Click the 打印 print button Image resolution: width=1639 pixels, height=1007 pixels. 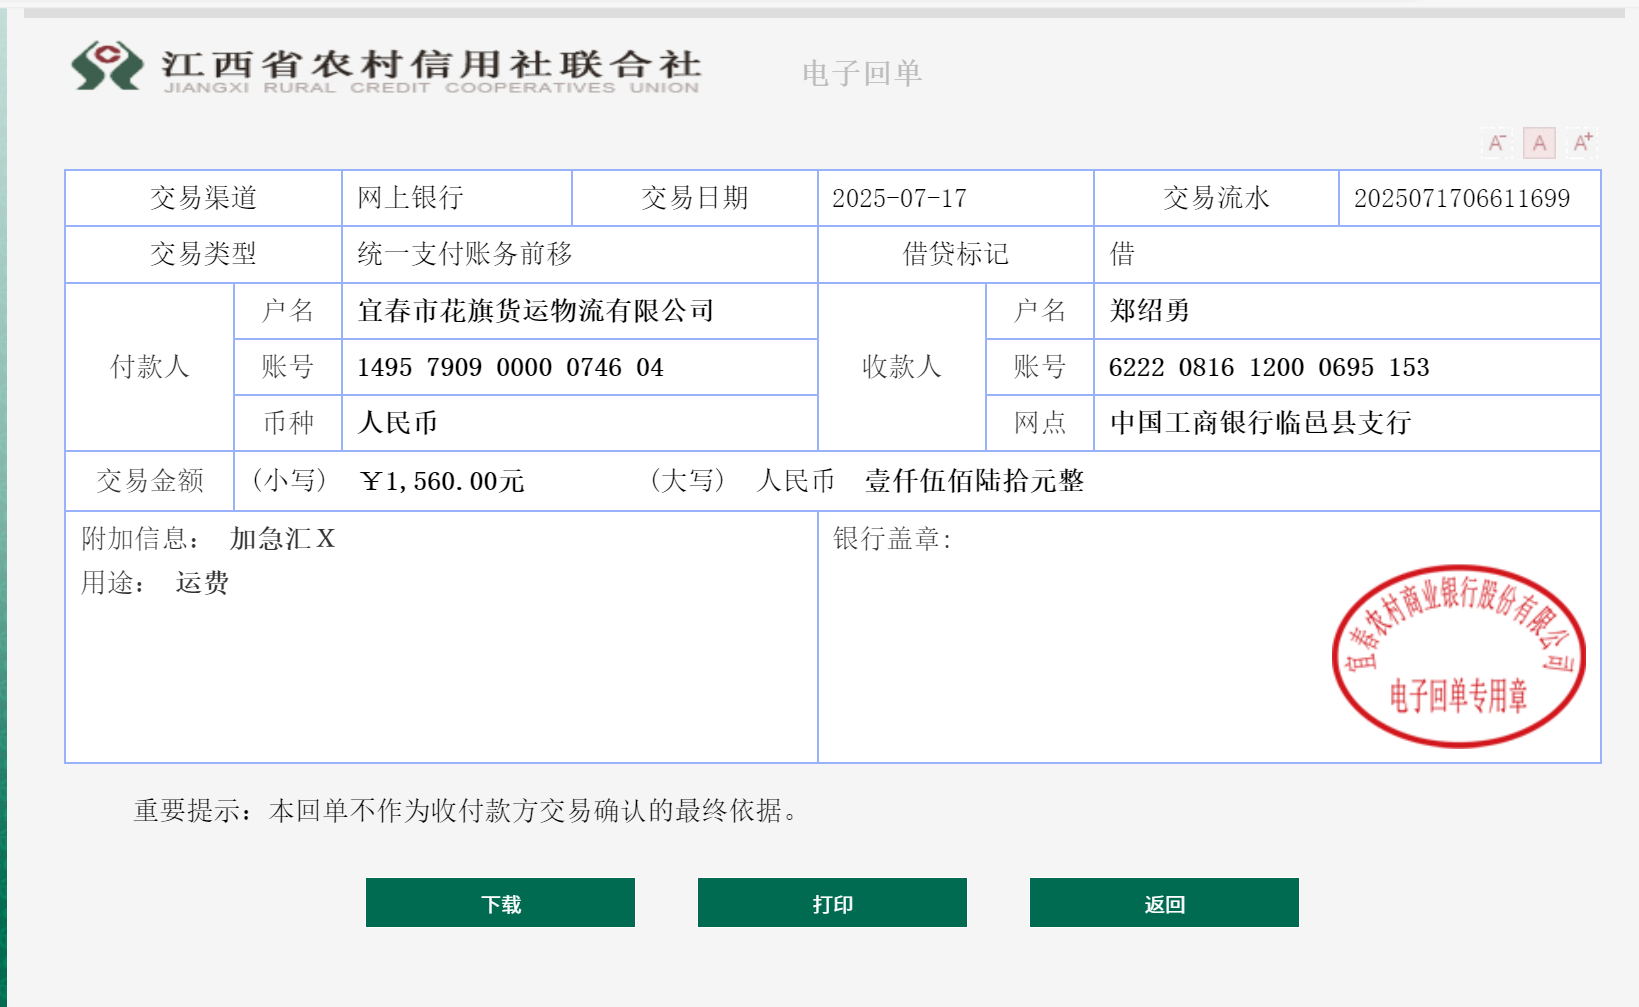coord(832,903)
